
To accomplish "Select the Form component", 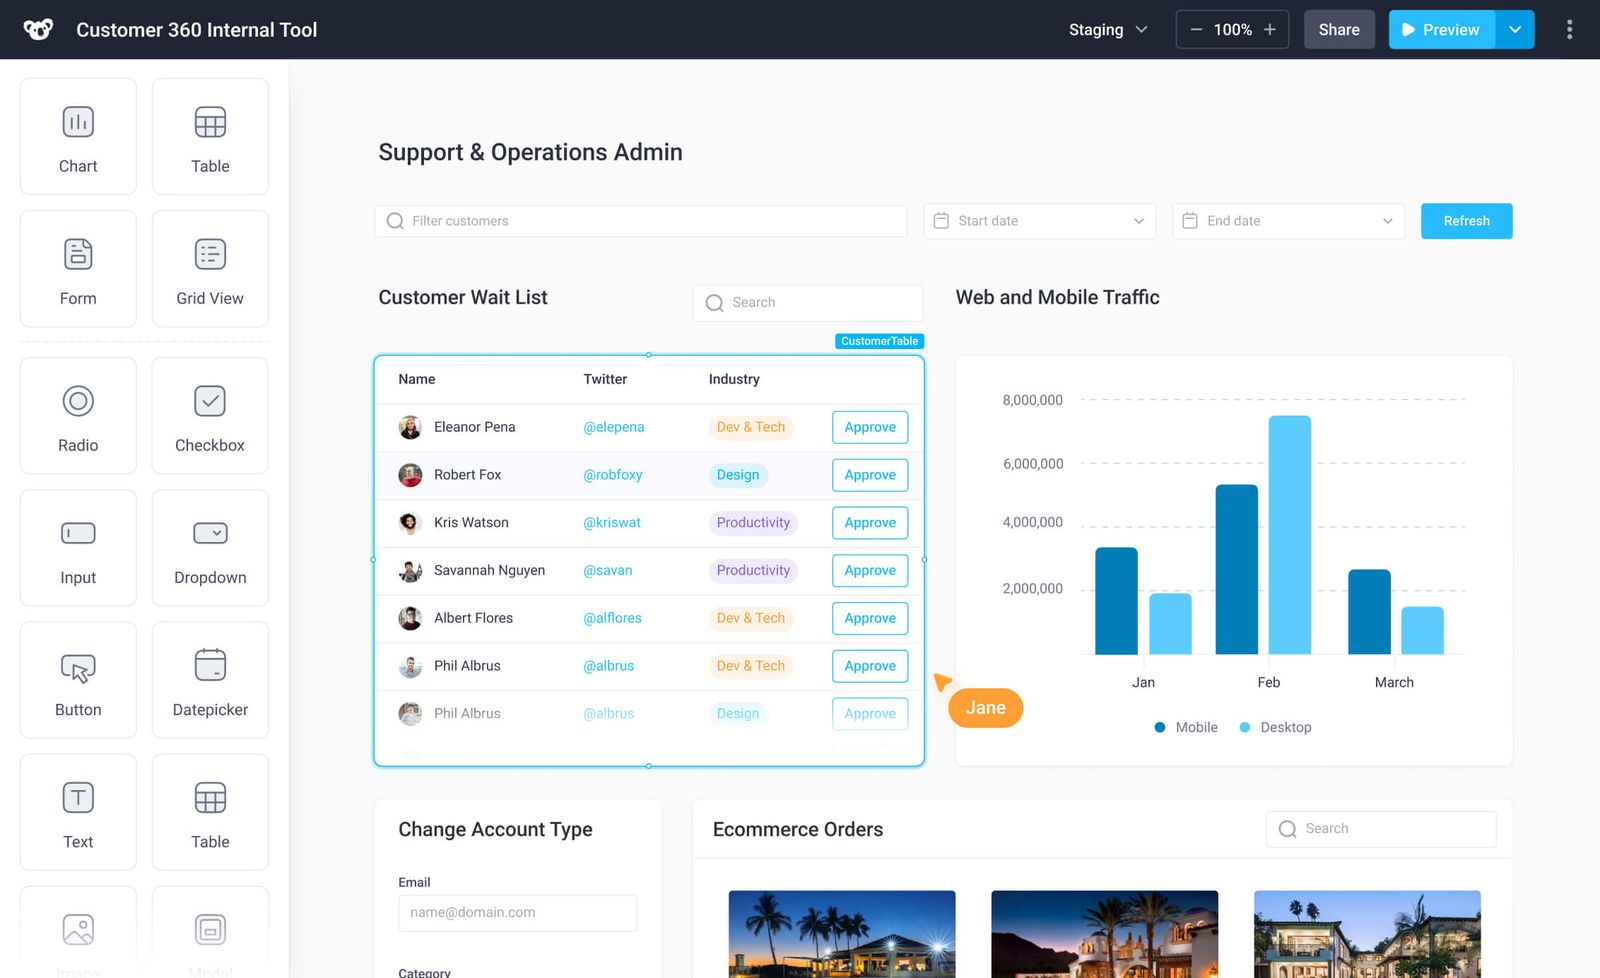I will [77, 268].
